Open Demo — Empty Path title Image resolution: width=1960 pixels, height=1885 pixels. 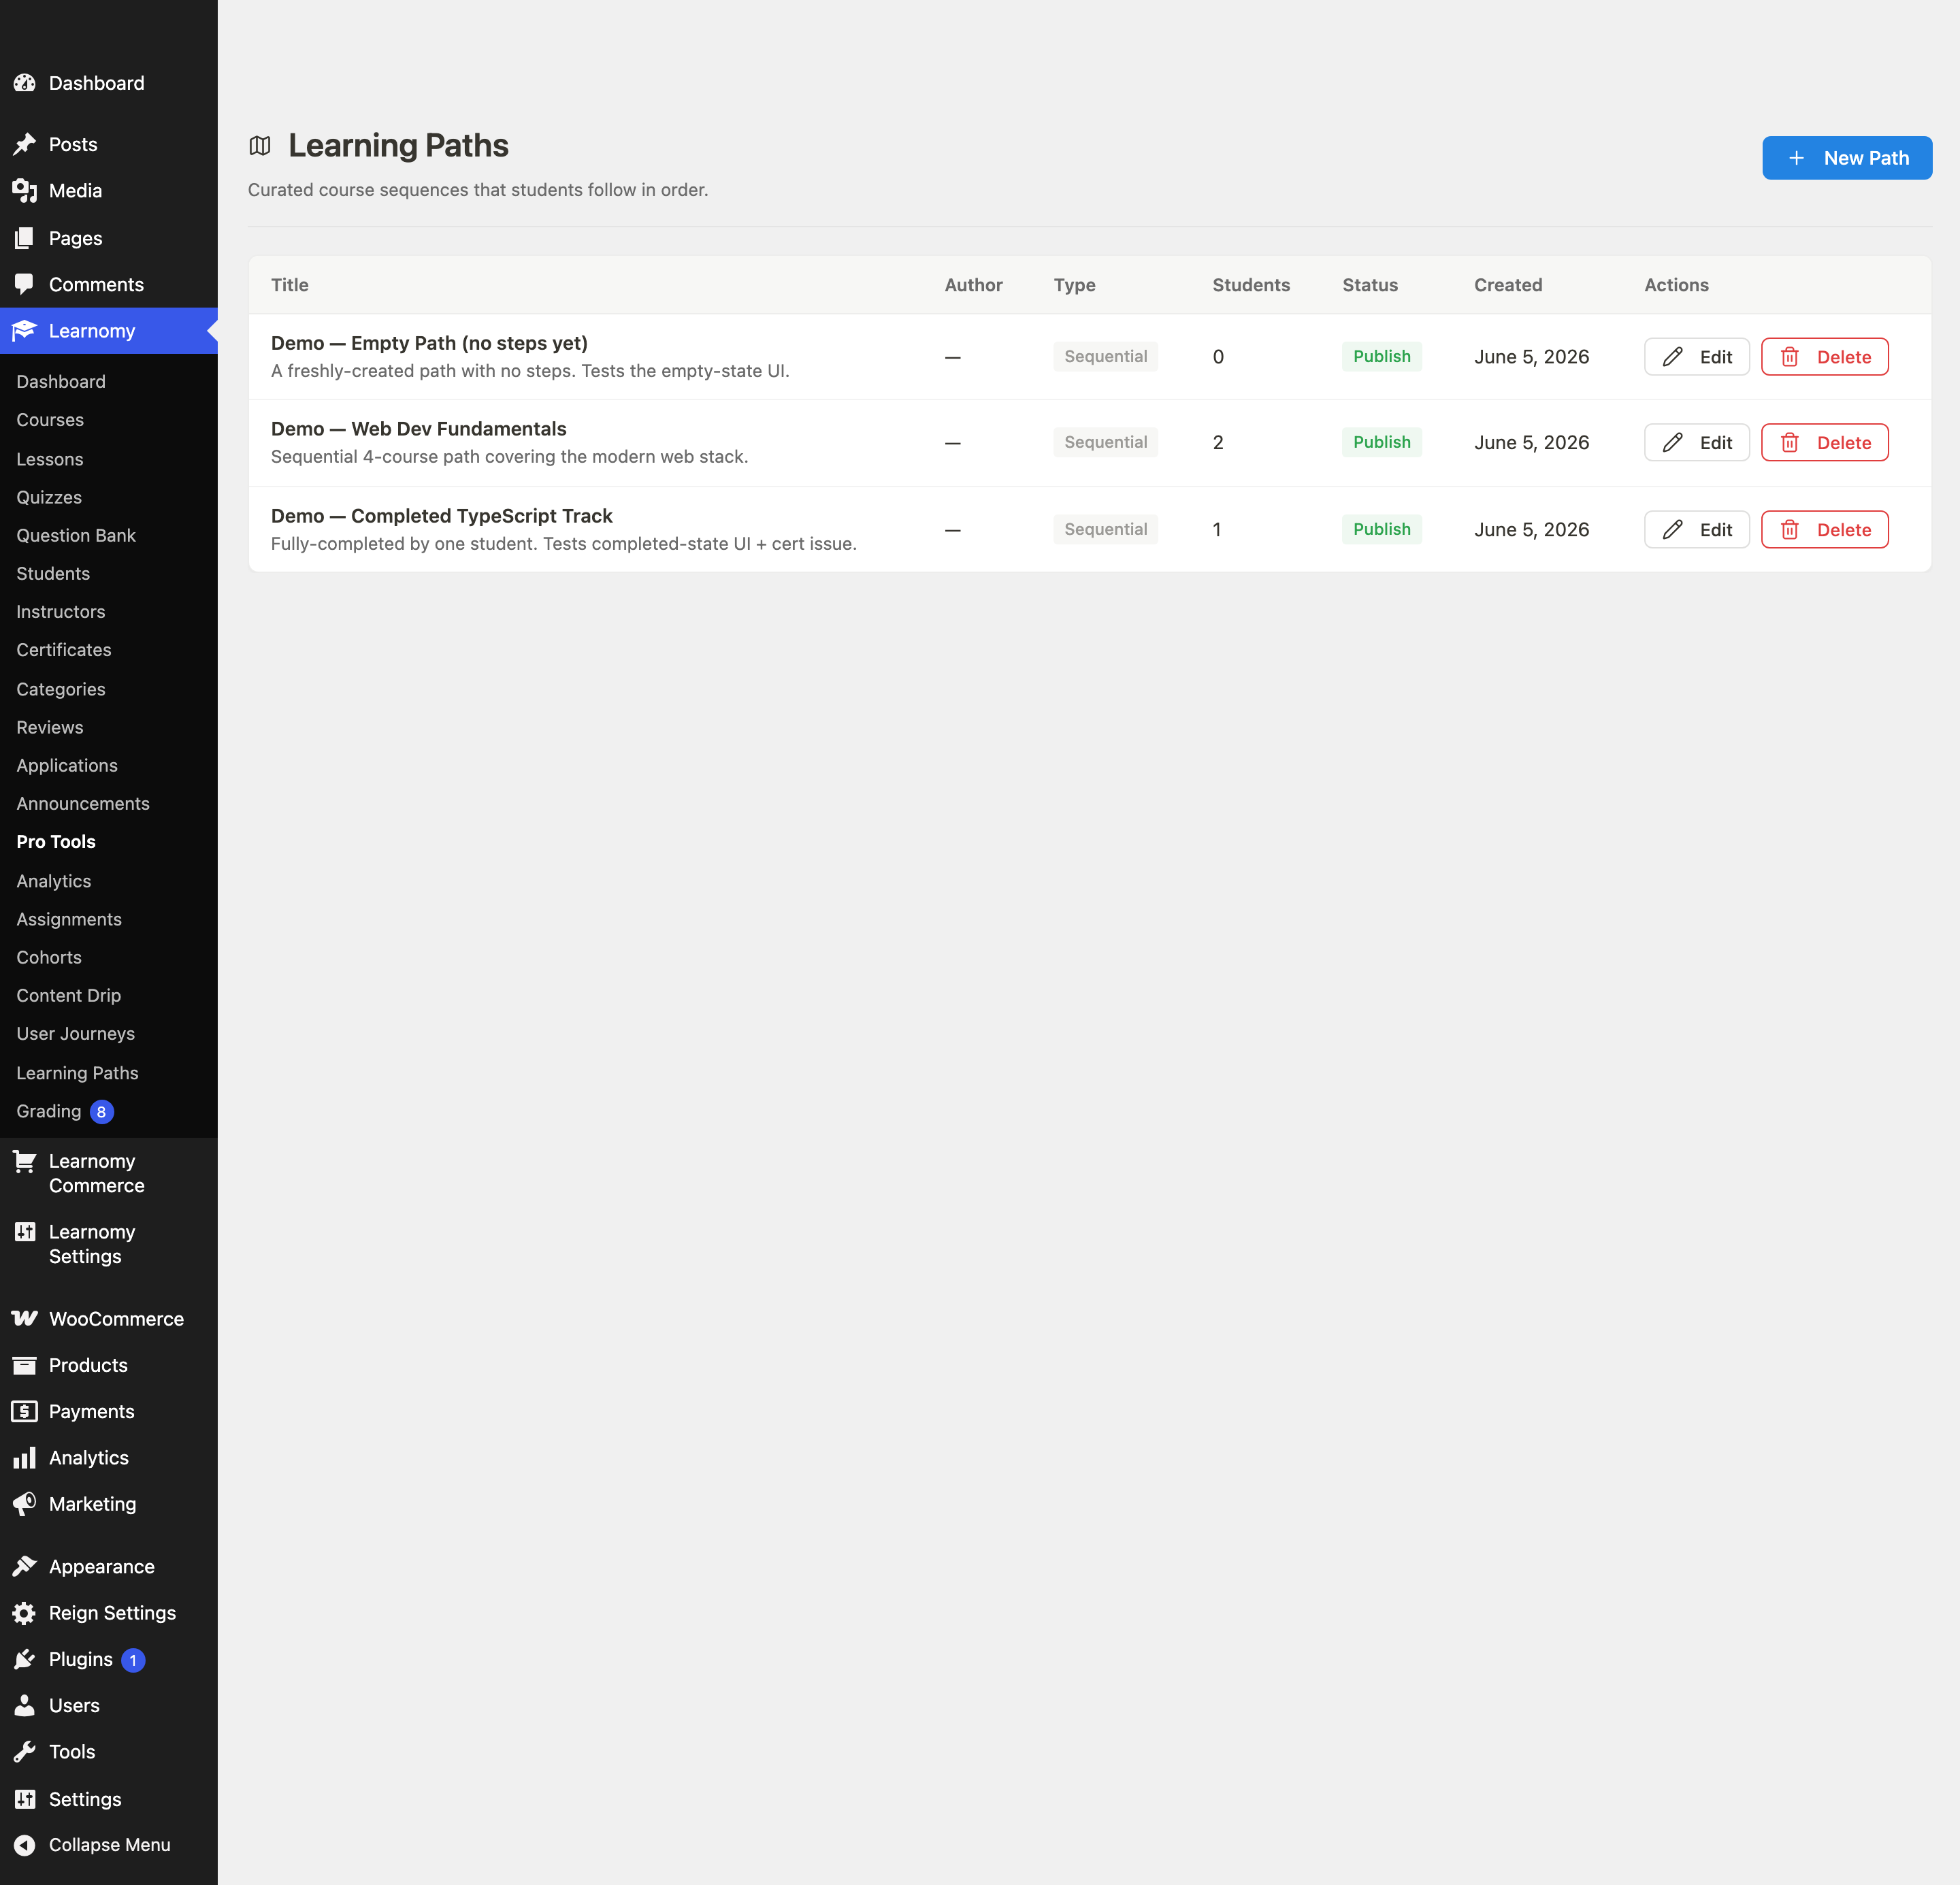pos(429,343)
